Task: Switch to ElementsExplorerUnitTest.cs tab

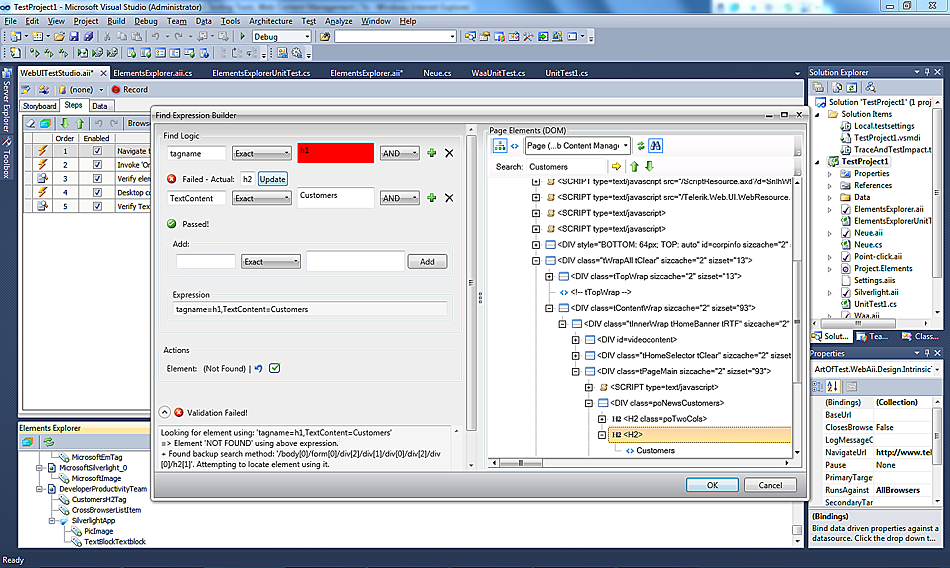Action: point(261,73)
